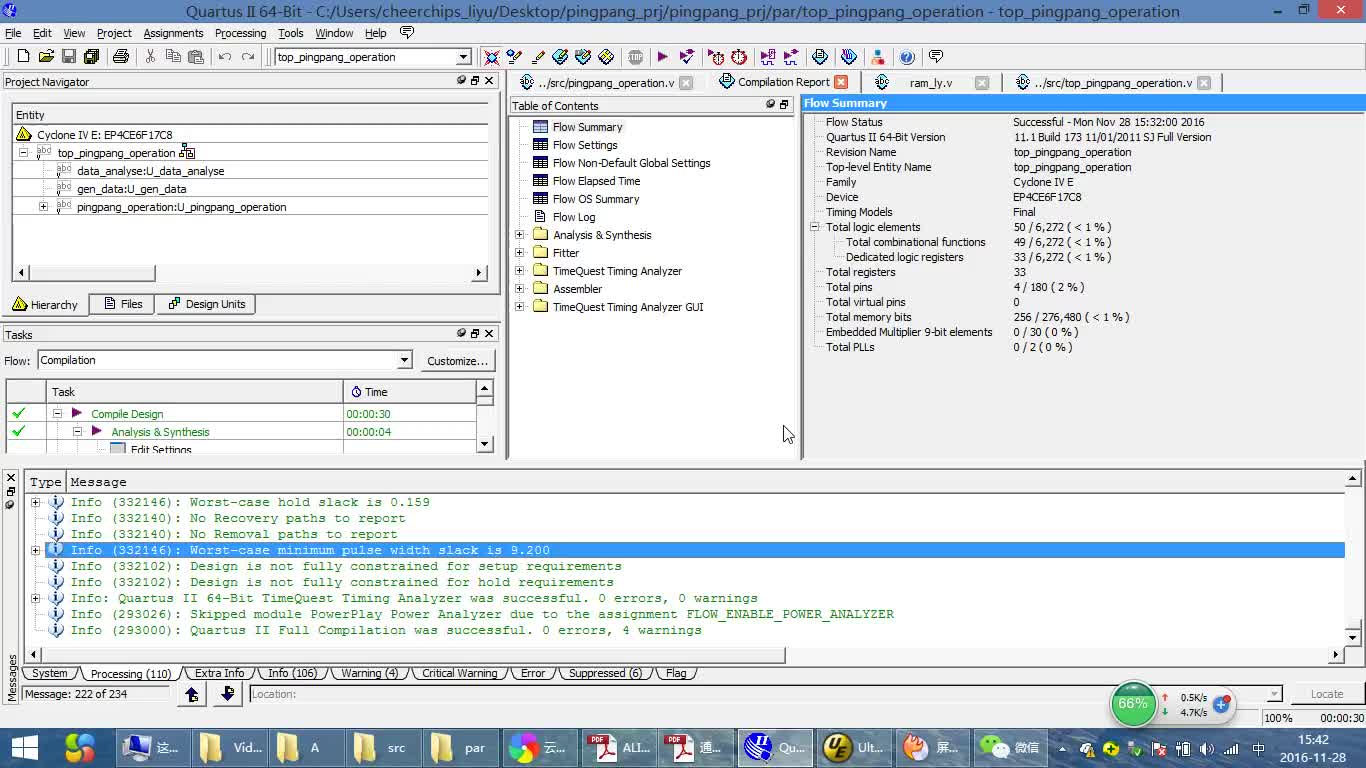
Task: Click the Print toolbar icon
Action: click(x=121, y=57)
